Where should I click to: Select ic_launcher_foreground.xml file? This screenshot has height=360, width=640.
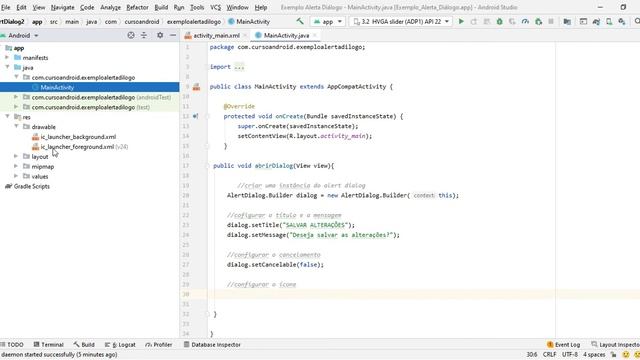[x=78, y=147]
